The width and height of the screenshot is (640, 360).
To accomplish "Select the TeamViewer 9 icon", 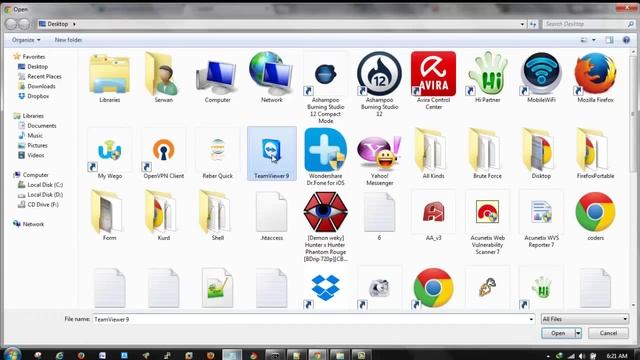I will point(271,153).
